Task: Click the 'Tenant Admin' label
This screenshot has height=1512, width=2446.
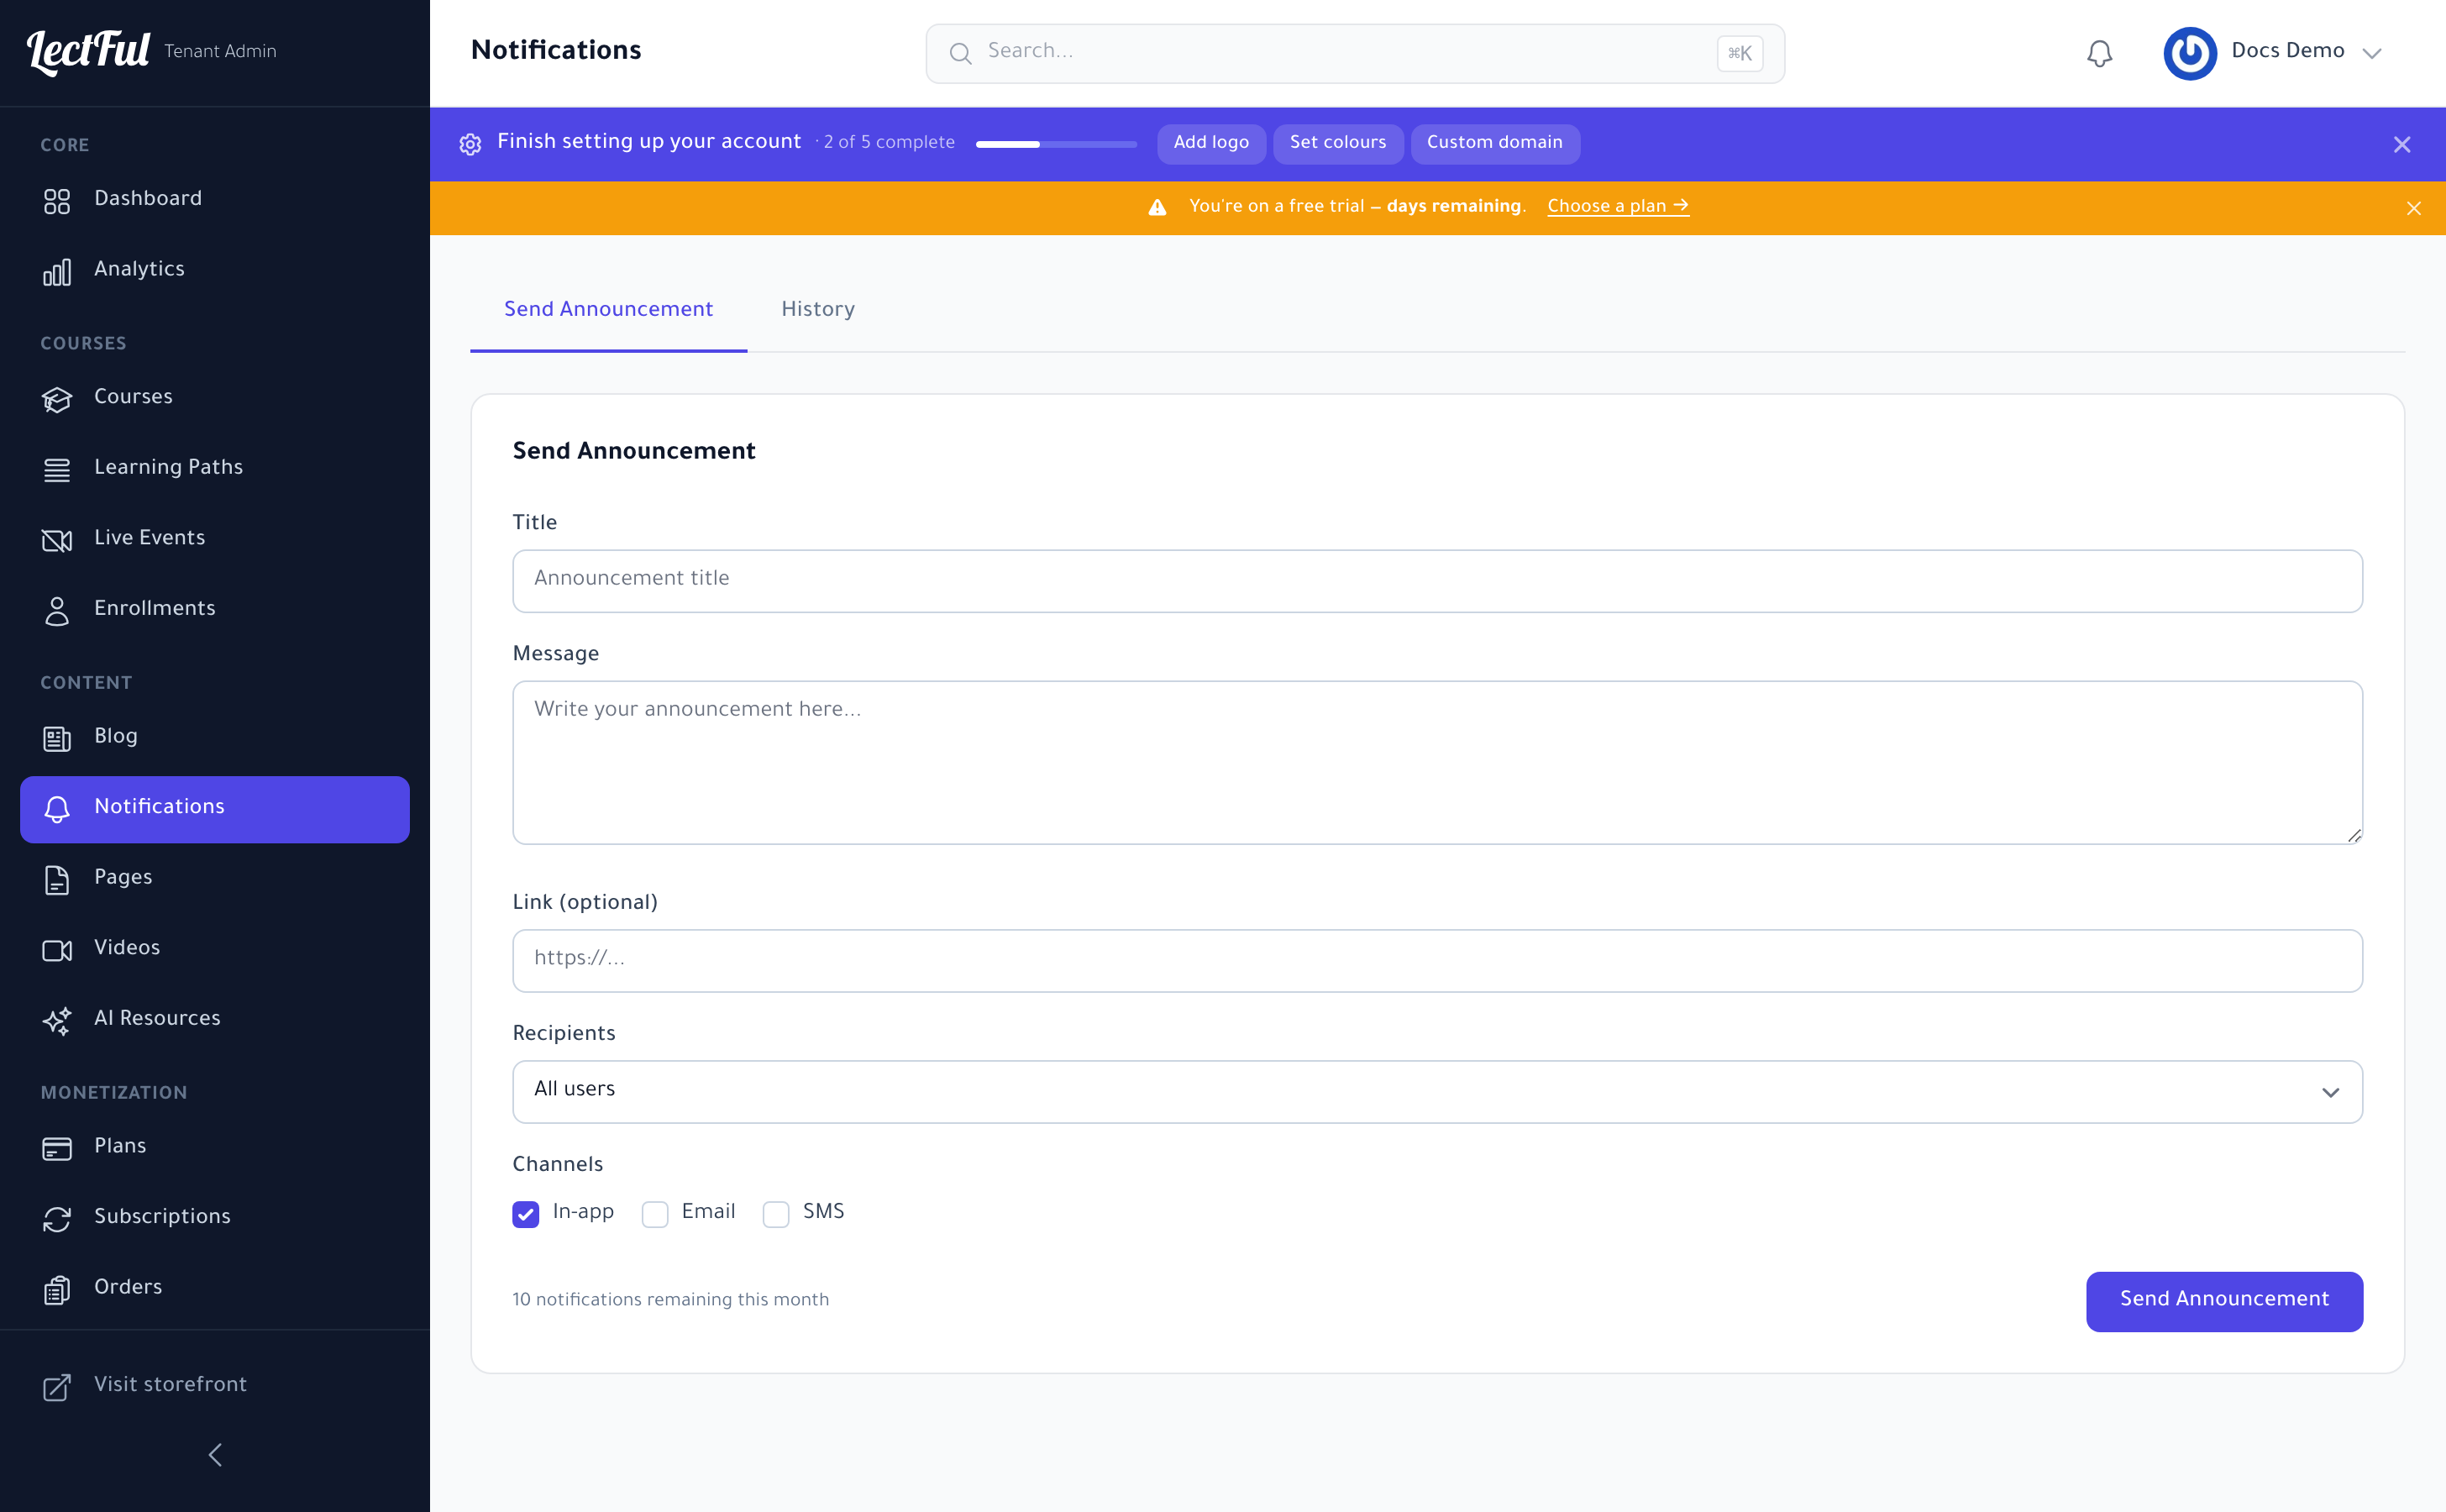Action: pyautogui.click(x=220, y=51)
